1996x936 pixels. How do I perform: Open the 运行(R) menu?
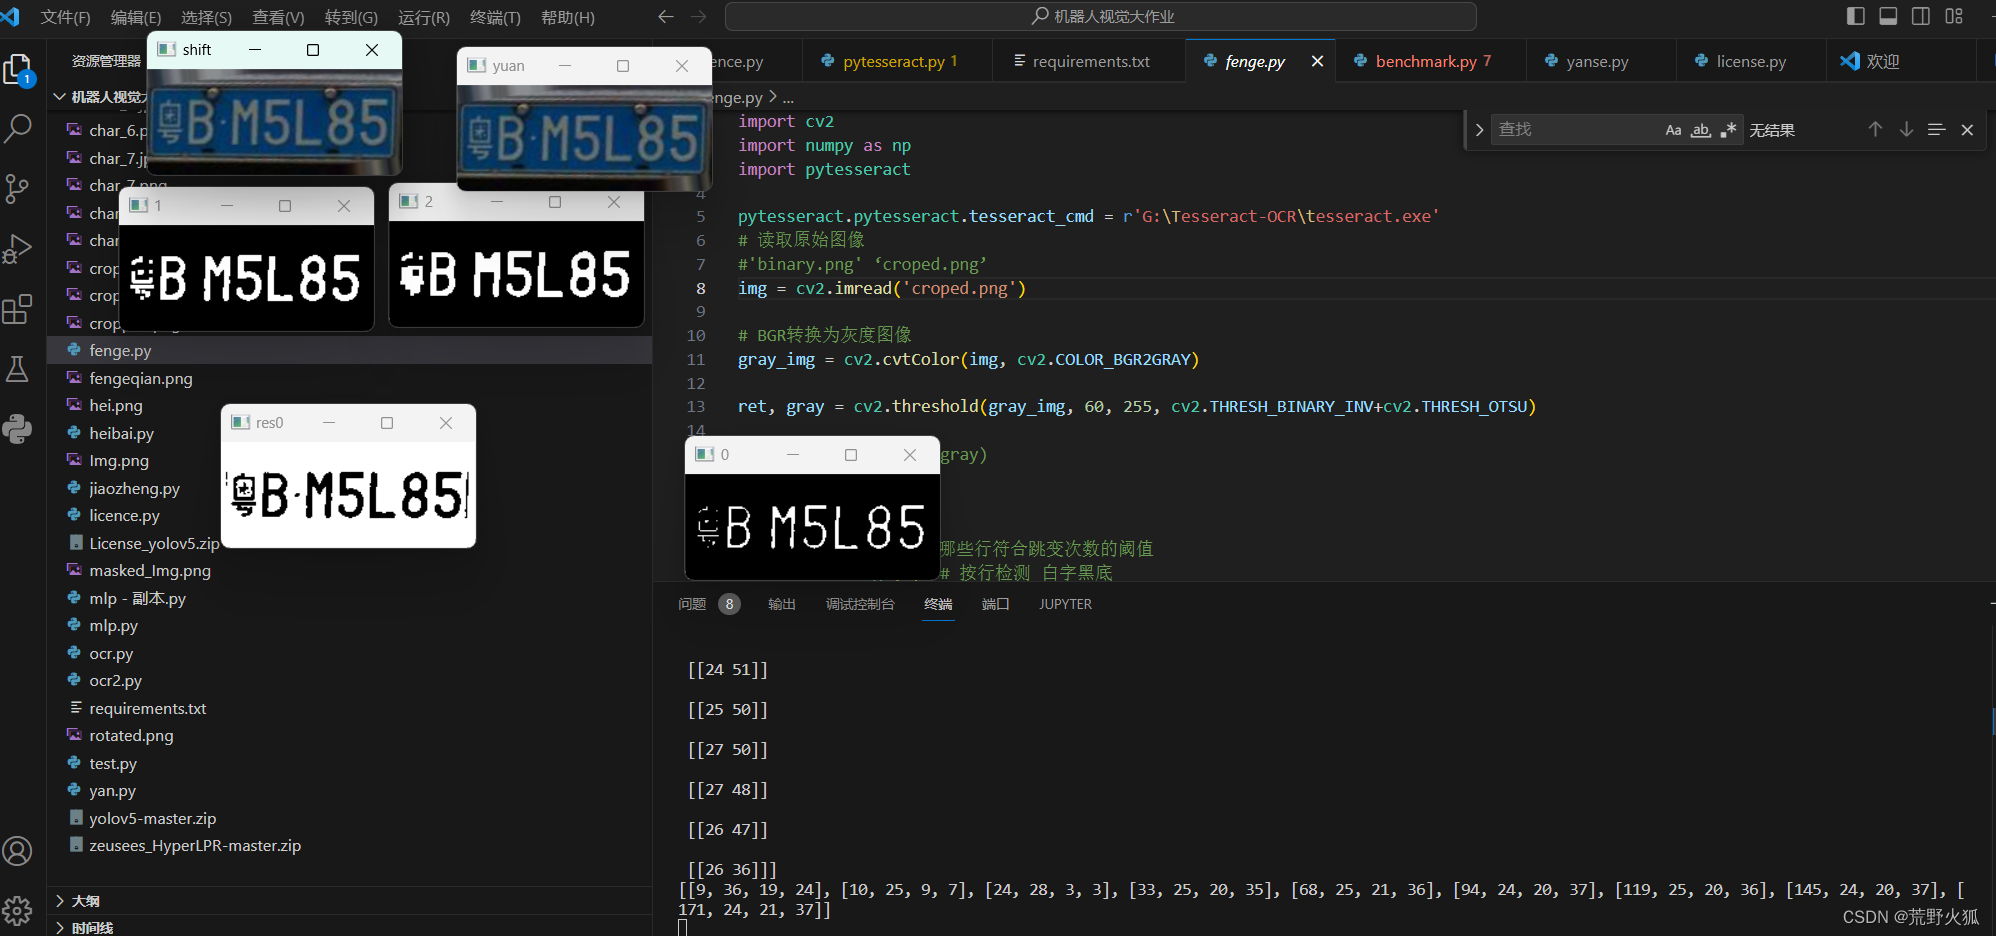tap(424, 18)
